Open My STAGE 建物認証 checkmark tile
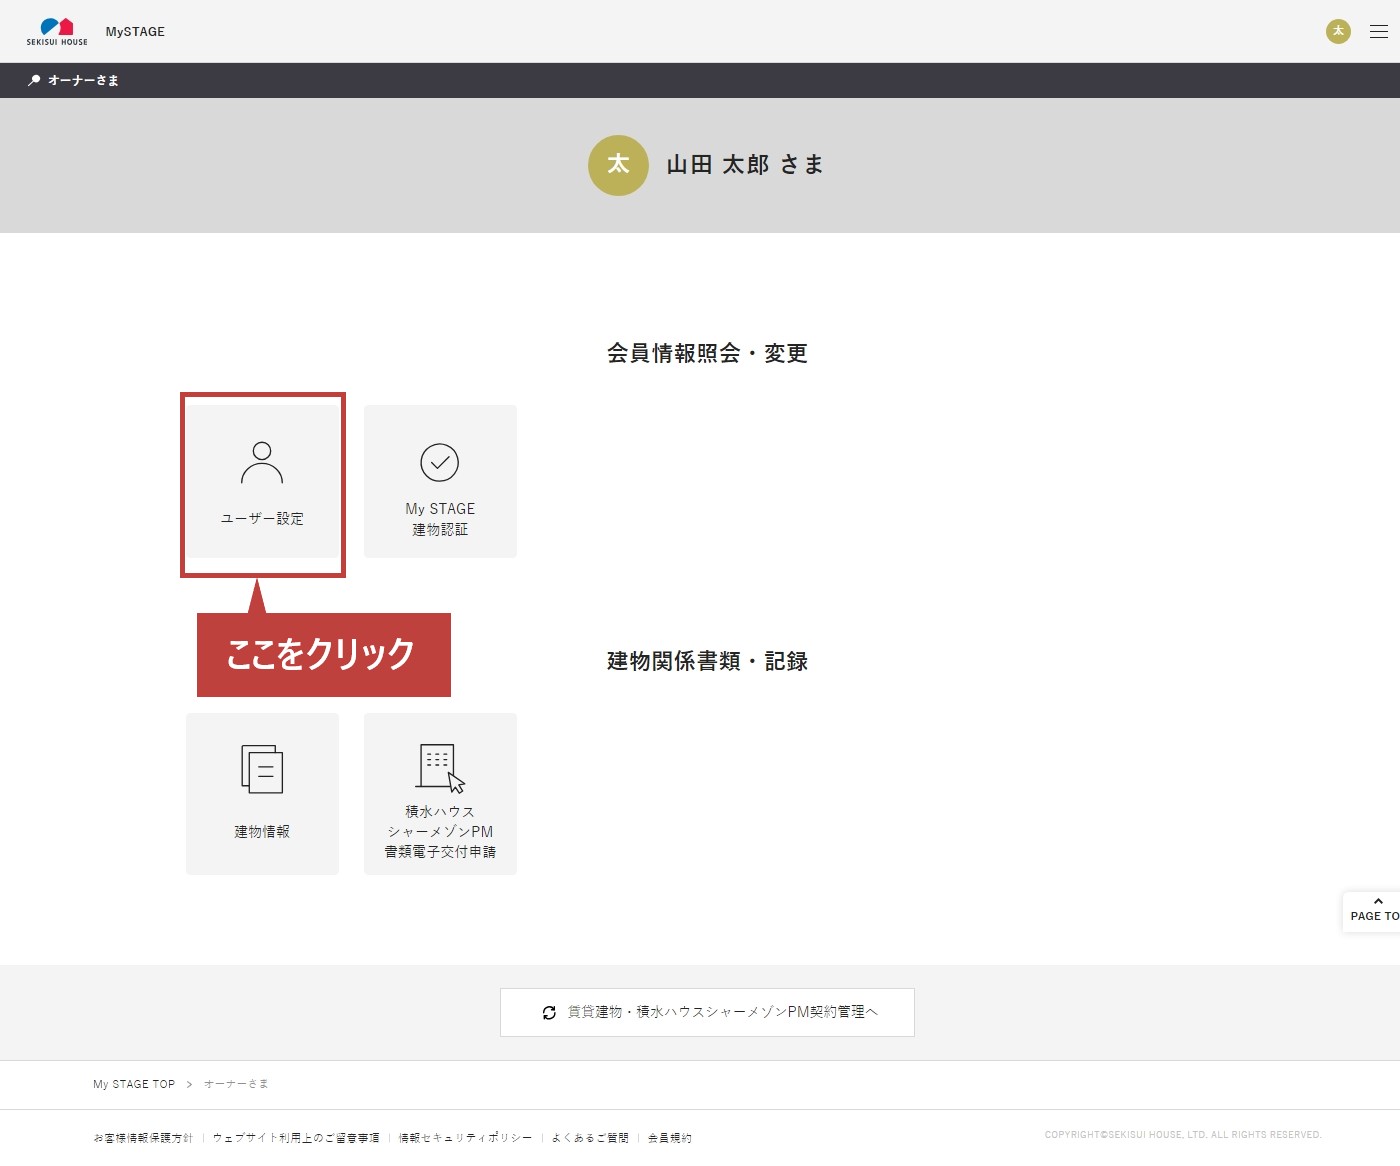The image size is (1400, 1166). point(440,481)
